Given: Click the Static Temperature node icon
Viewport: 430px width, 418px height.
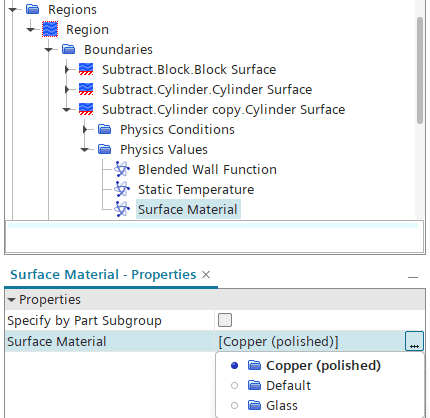Looking at the screenshot, I should click(122, 189).
